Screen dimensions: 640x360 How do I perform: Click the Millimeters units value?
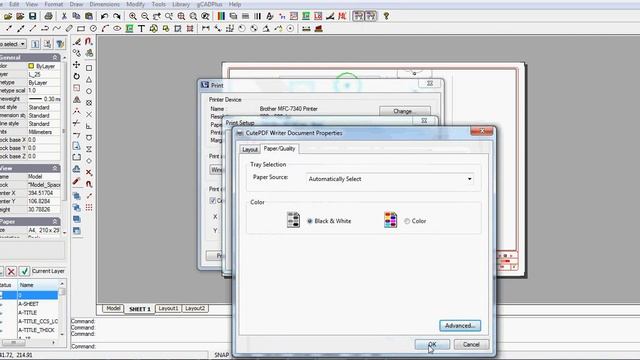(44, 132)
